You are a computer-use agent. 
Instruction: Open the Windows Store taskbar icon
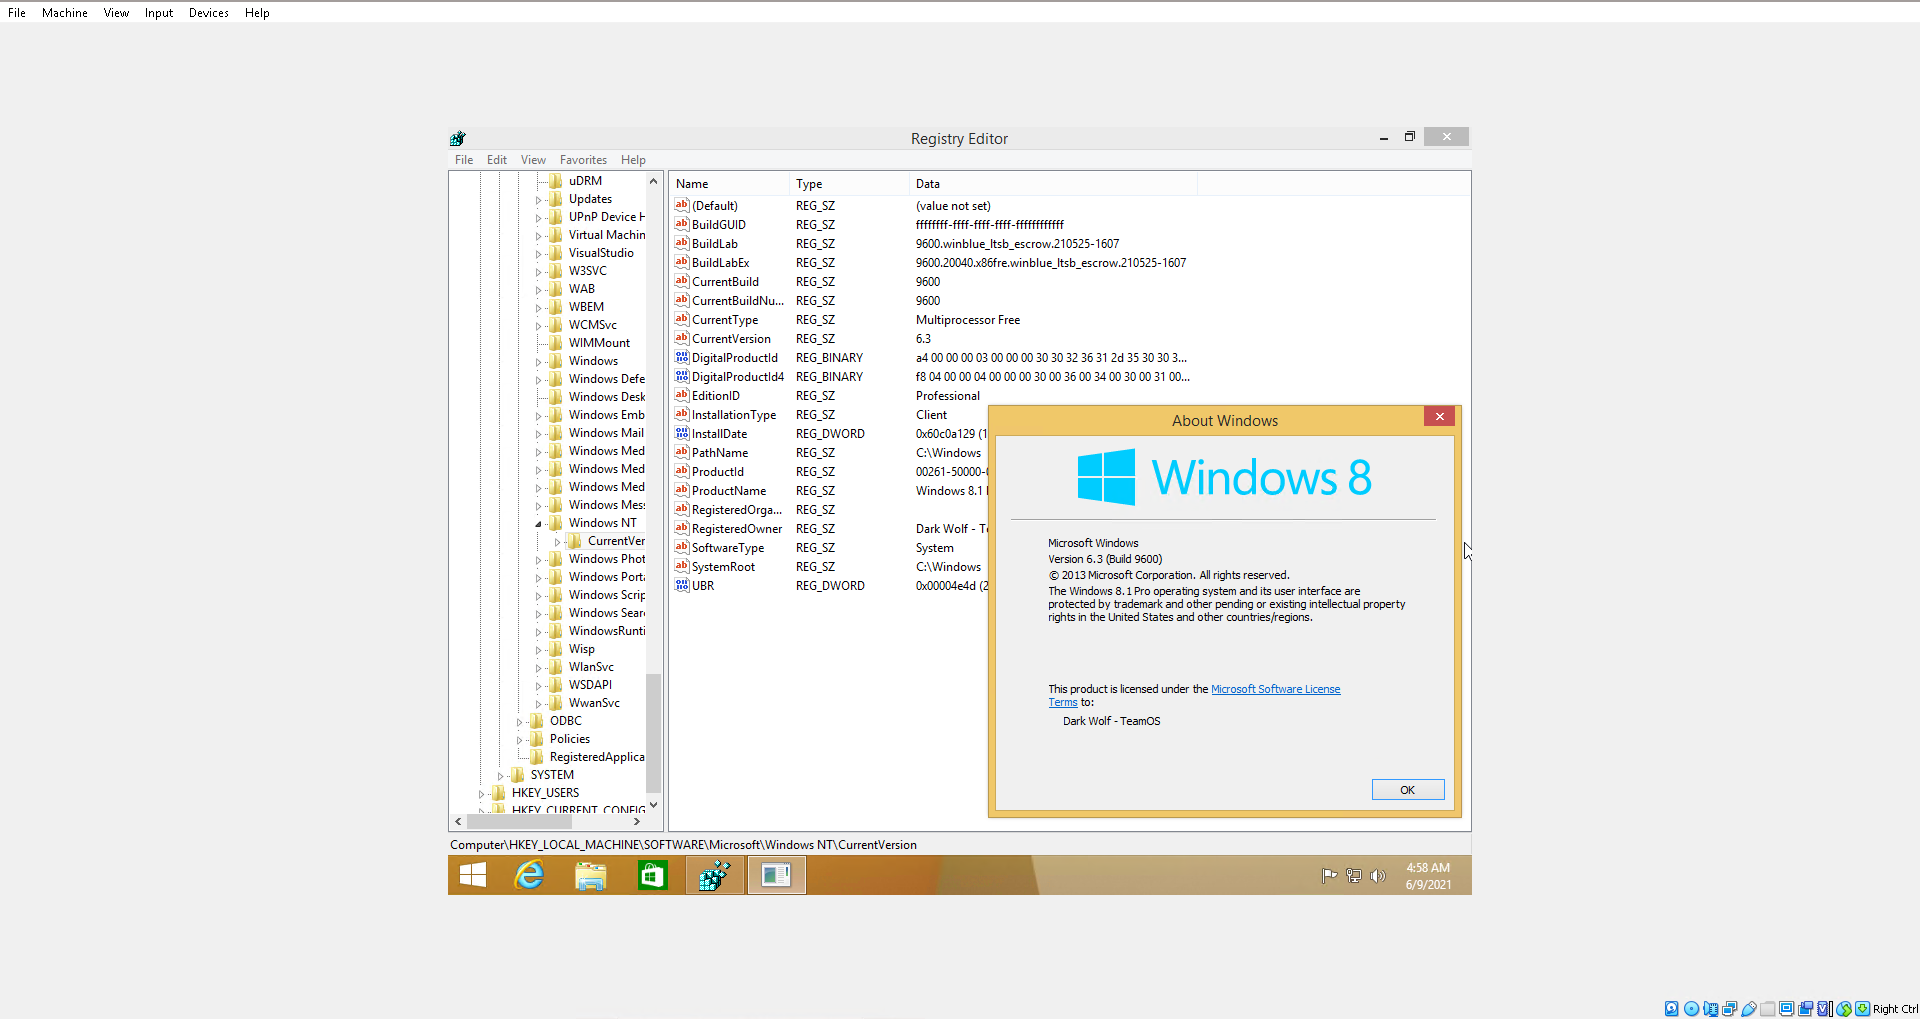point(652,875)
